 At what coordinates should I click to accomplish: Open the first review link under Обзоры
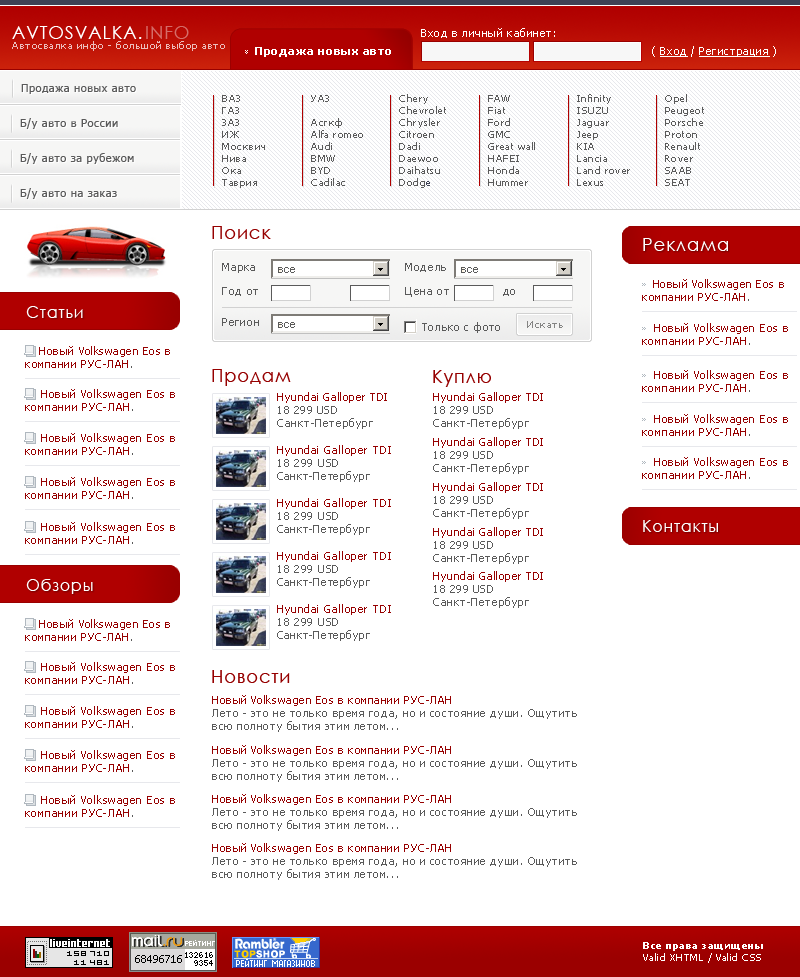click(97, 631)
